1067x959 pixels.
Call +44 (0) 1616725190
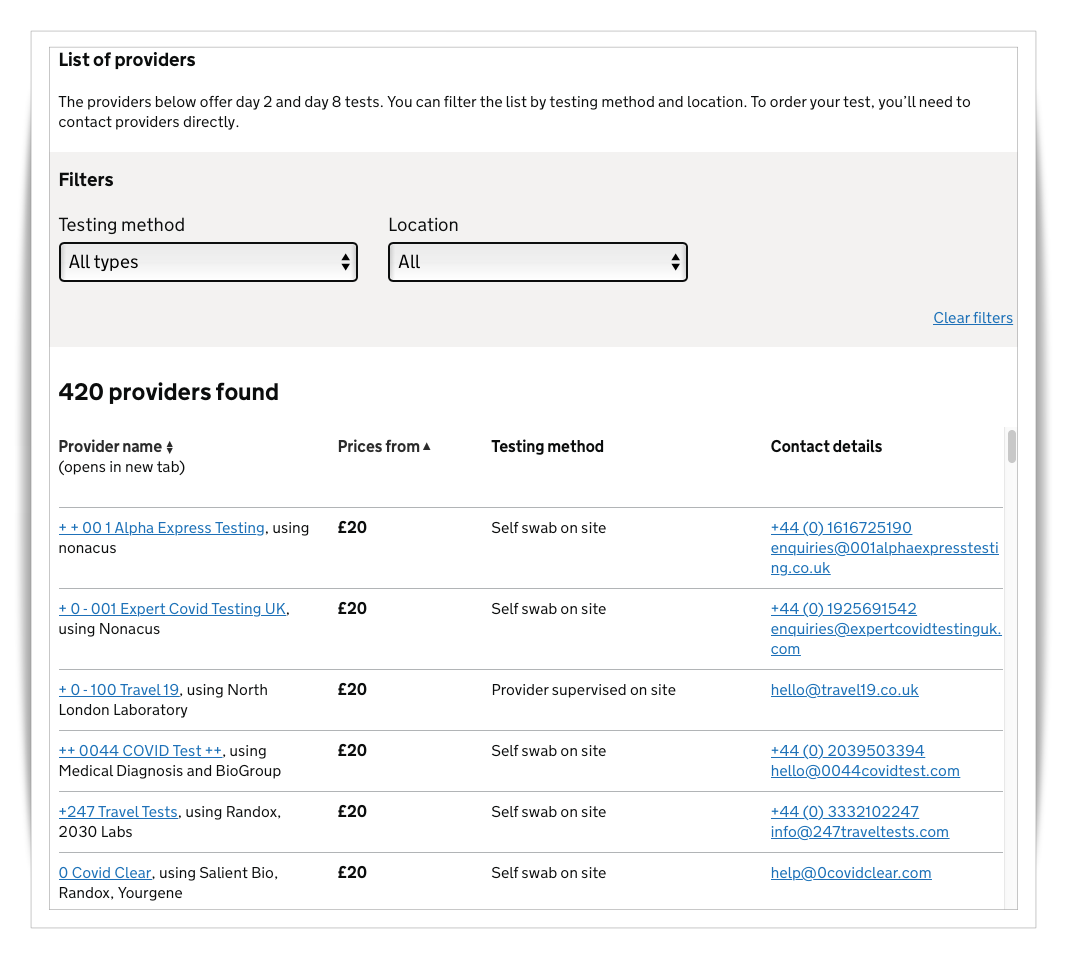[841, 528]
